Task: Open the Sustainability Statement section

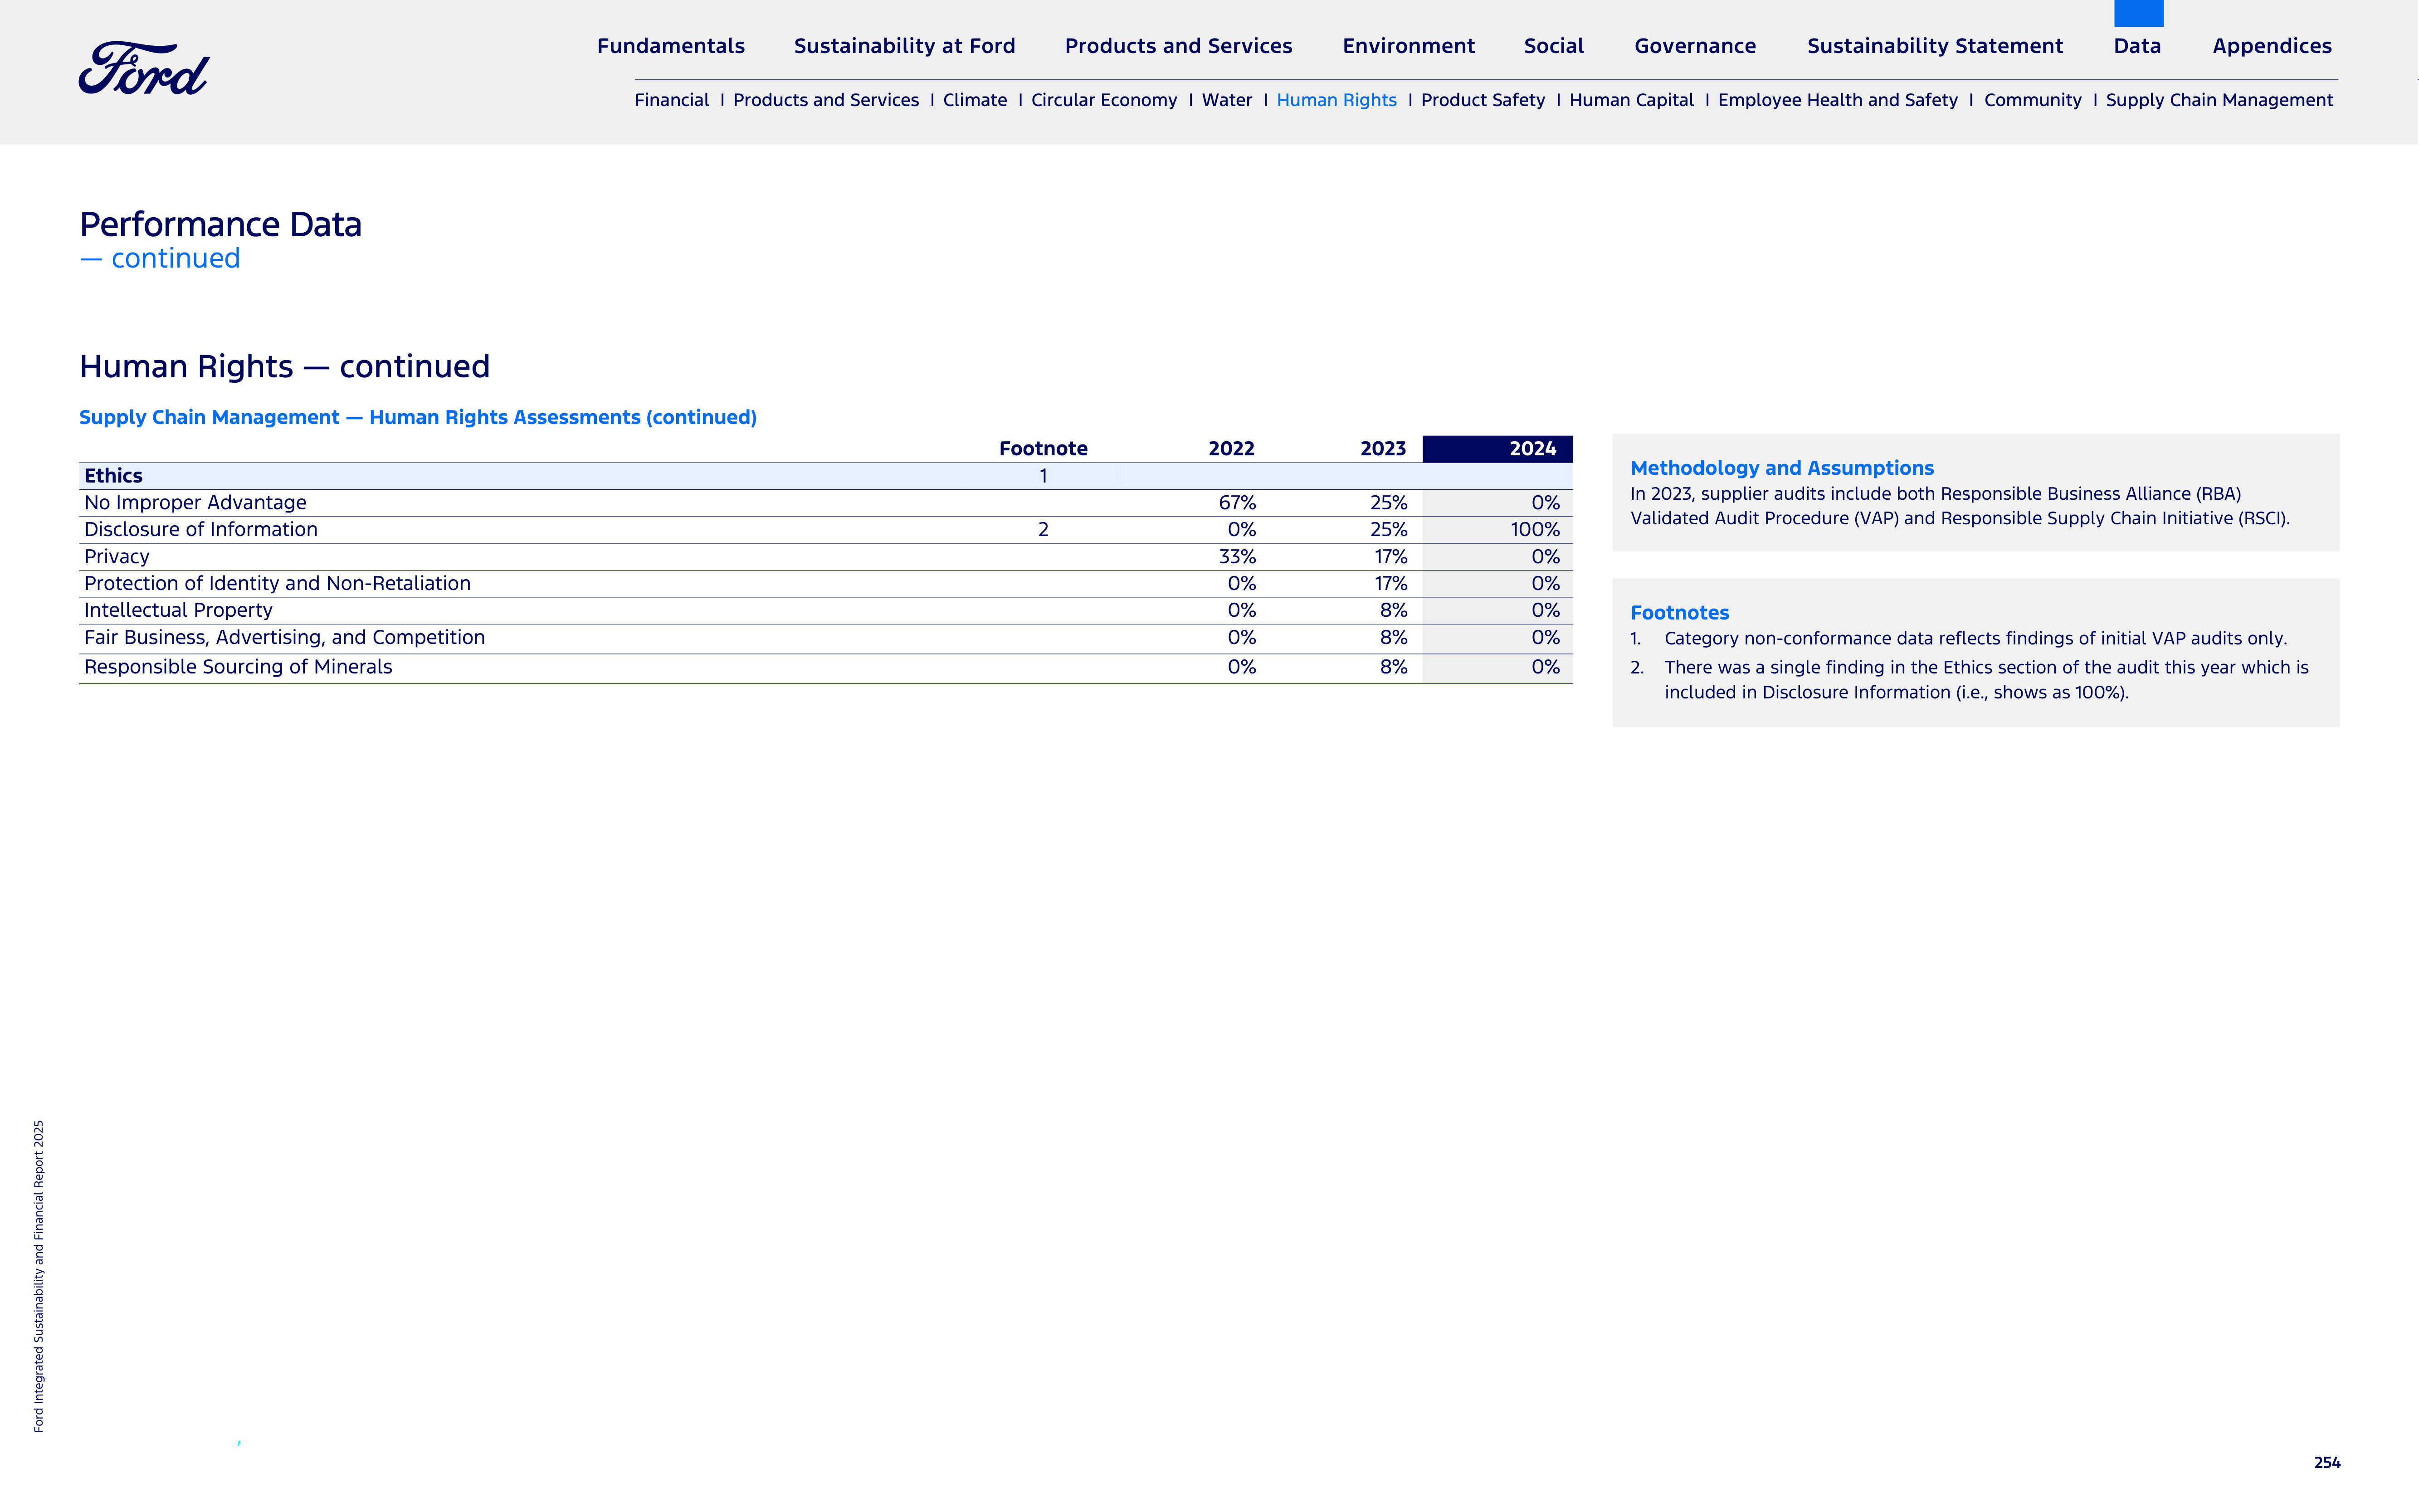Action: (1935, 46)
